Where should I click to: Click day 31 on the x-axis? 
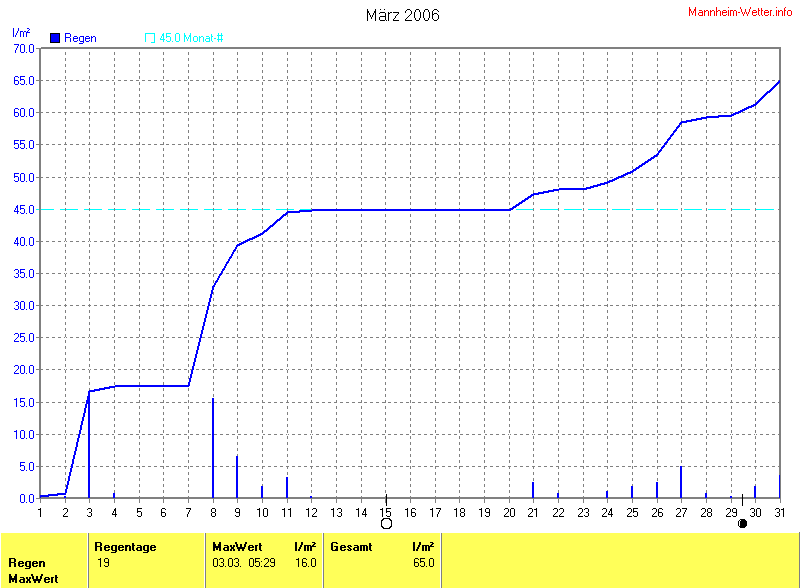pos(779,512)
